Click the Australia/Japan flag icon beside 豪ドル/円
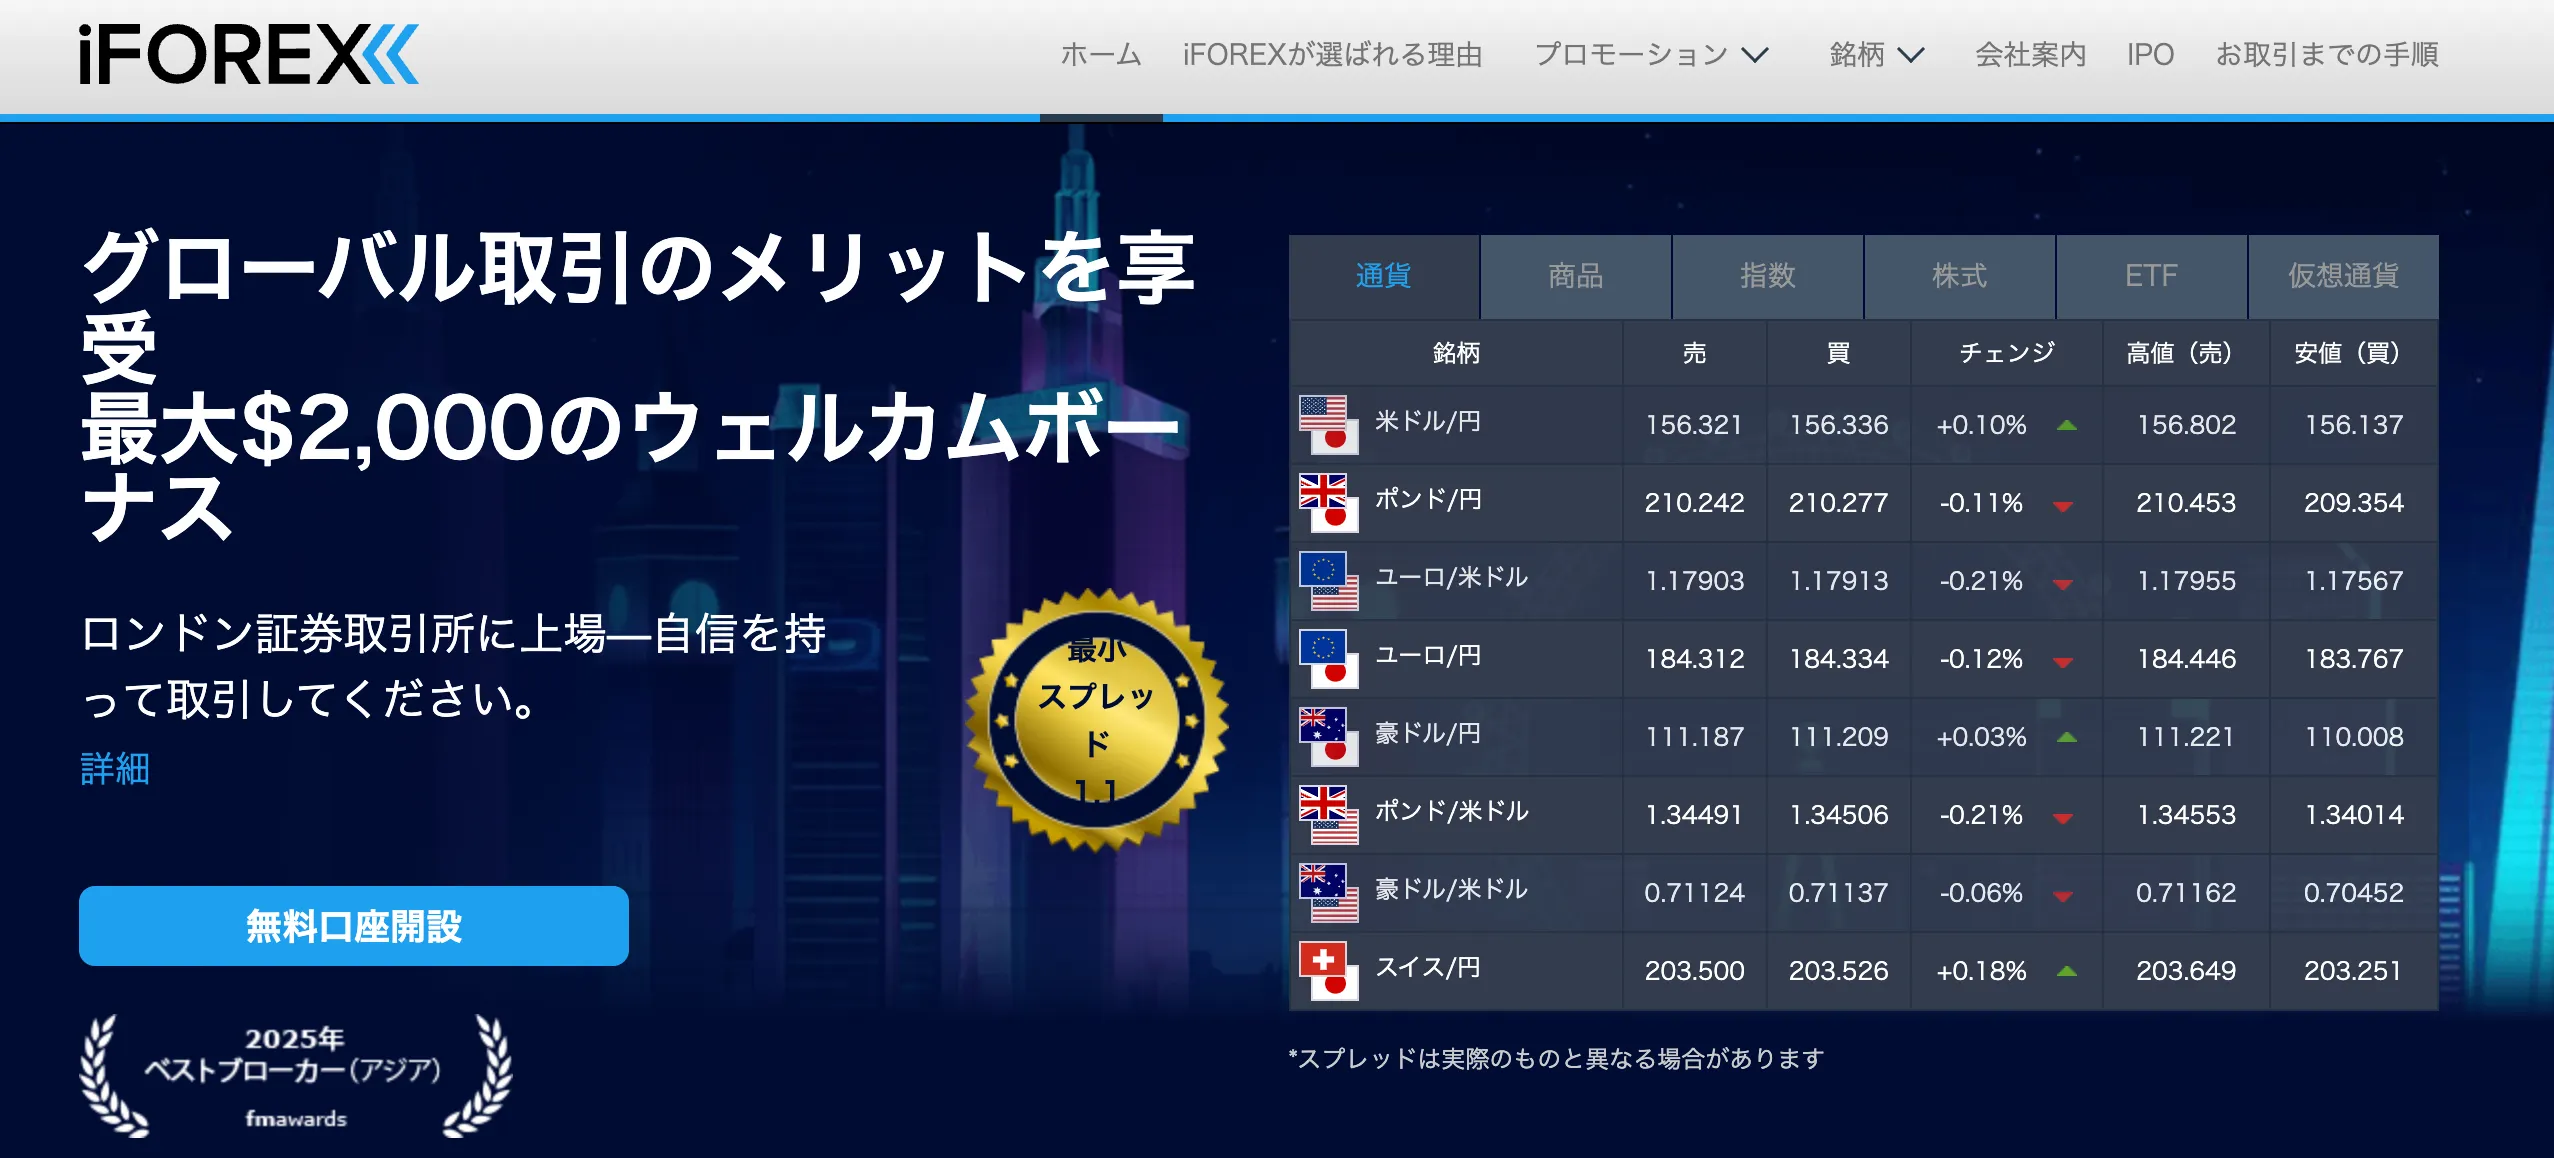The image size is (2554, 1158). [x=1330, y=736]
